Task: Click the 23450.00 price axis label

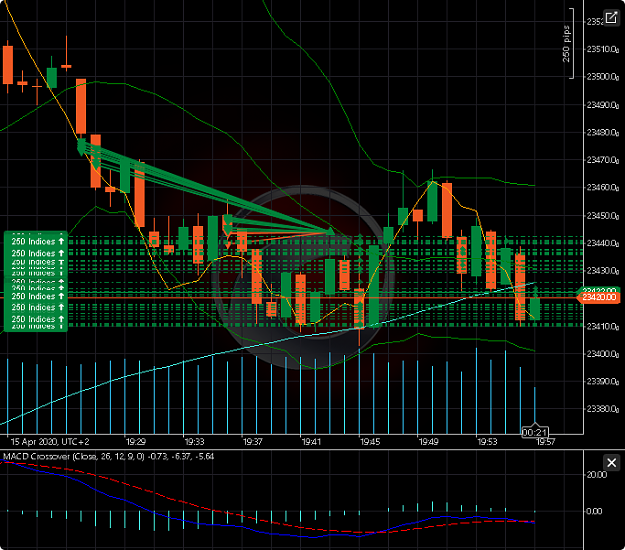Action: (603, 215)
